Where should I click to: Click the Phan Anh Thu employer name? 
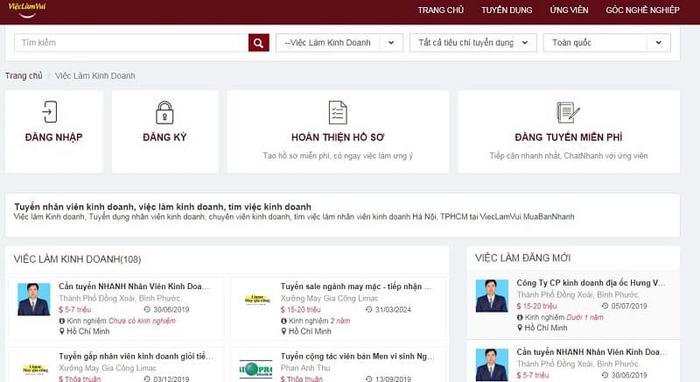[x=305, y=368]
